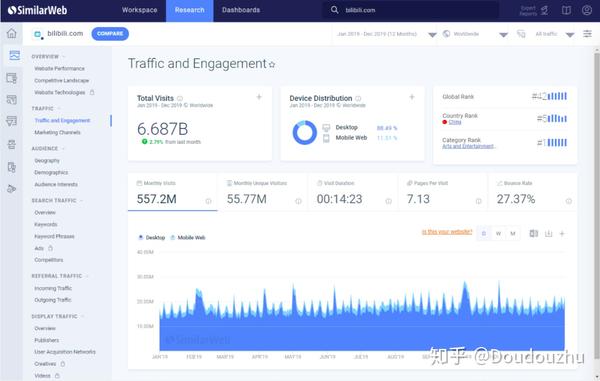Open the user account profile icon
600x381 pixels.
point(587,10)
